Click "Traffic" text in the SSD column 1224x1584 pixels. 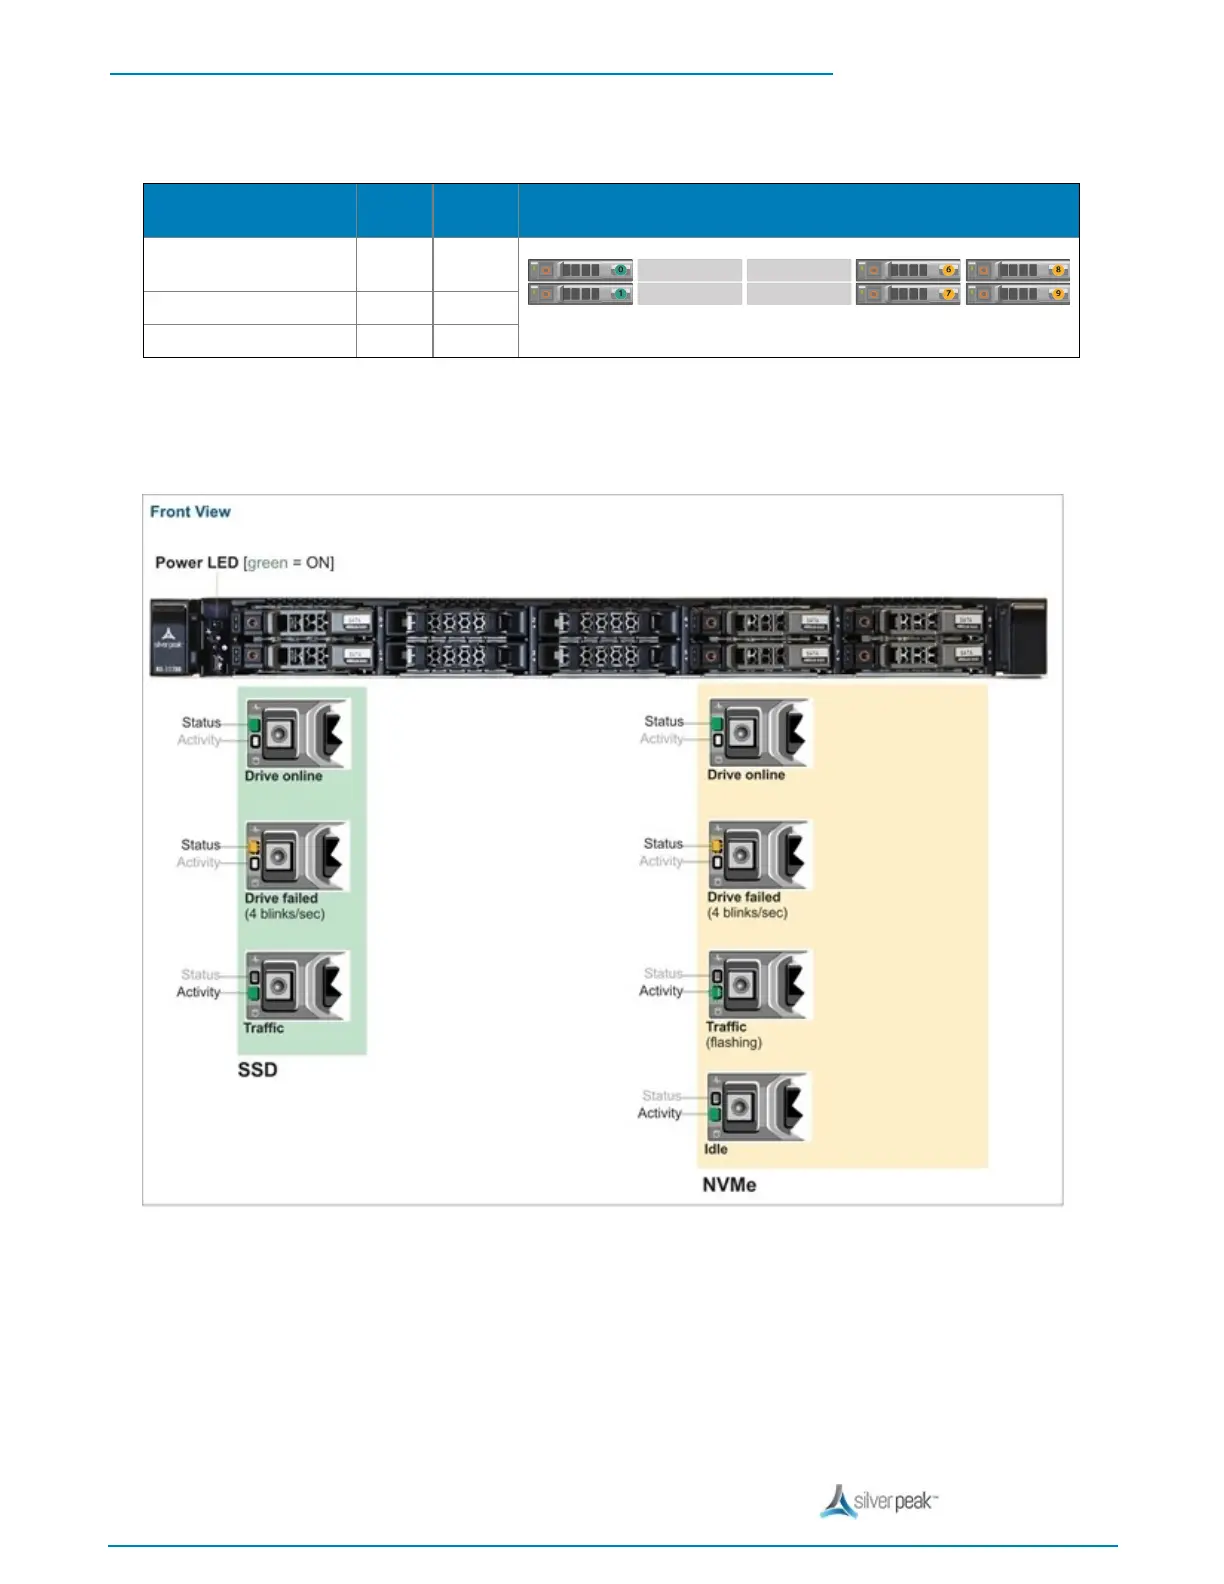coord(264,1028)
